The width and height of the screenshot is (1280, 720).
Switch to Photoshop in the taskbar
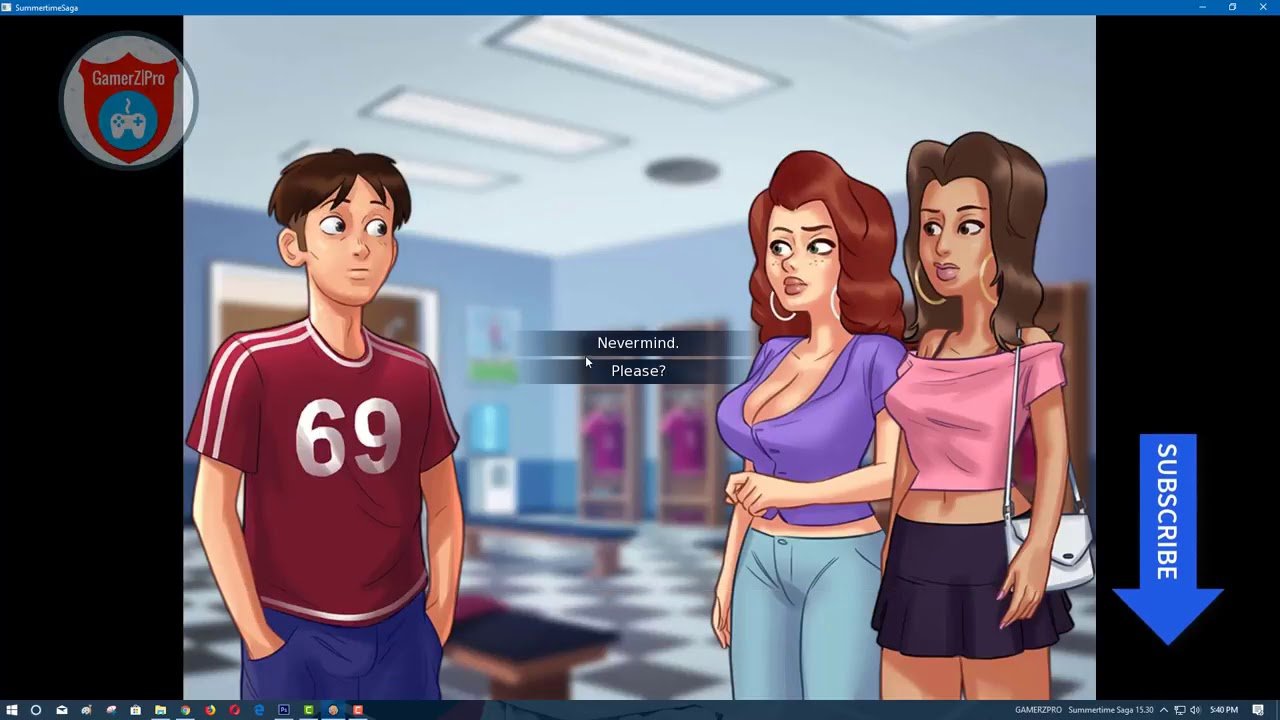(284, 710)
